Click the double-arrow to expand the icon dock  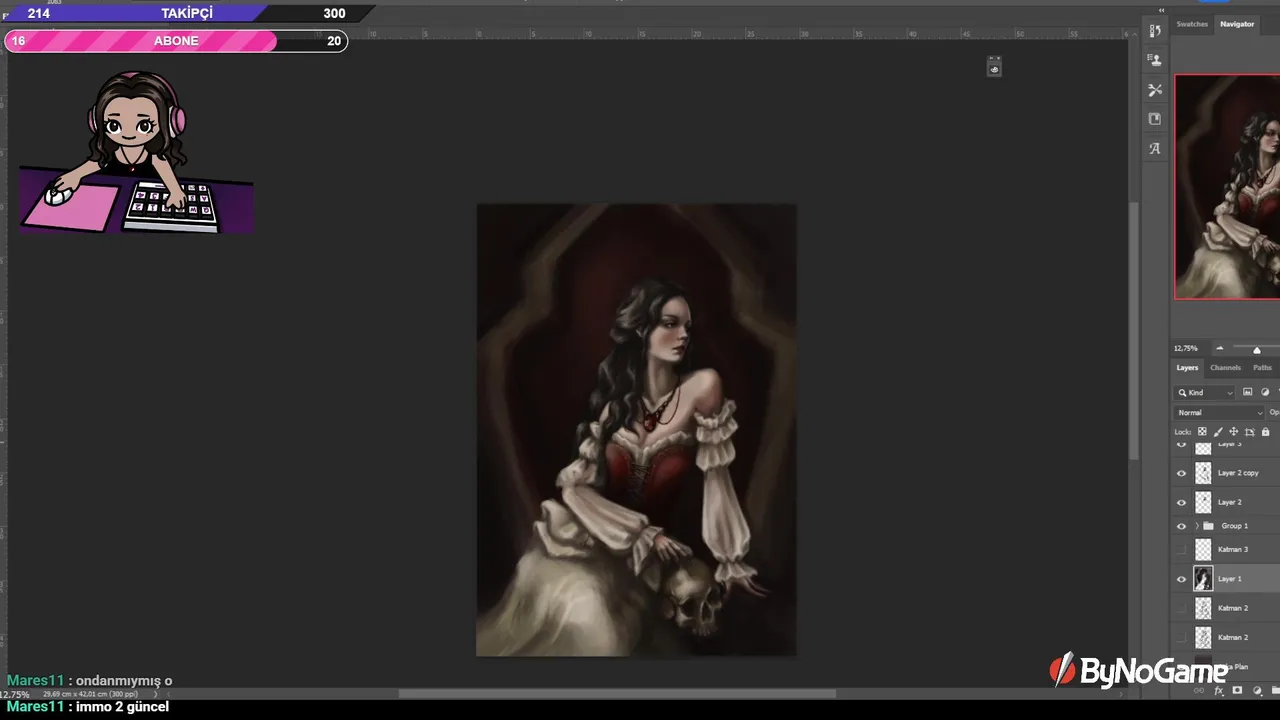1160,9
